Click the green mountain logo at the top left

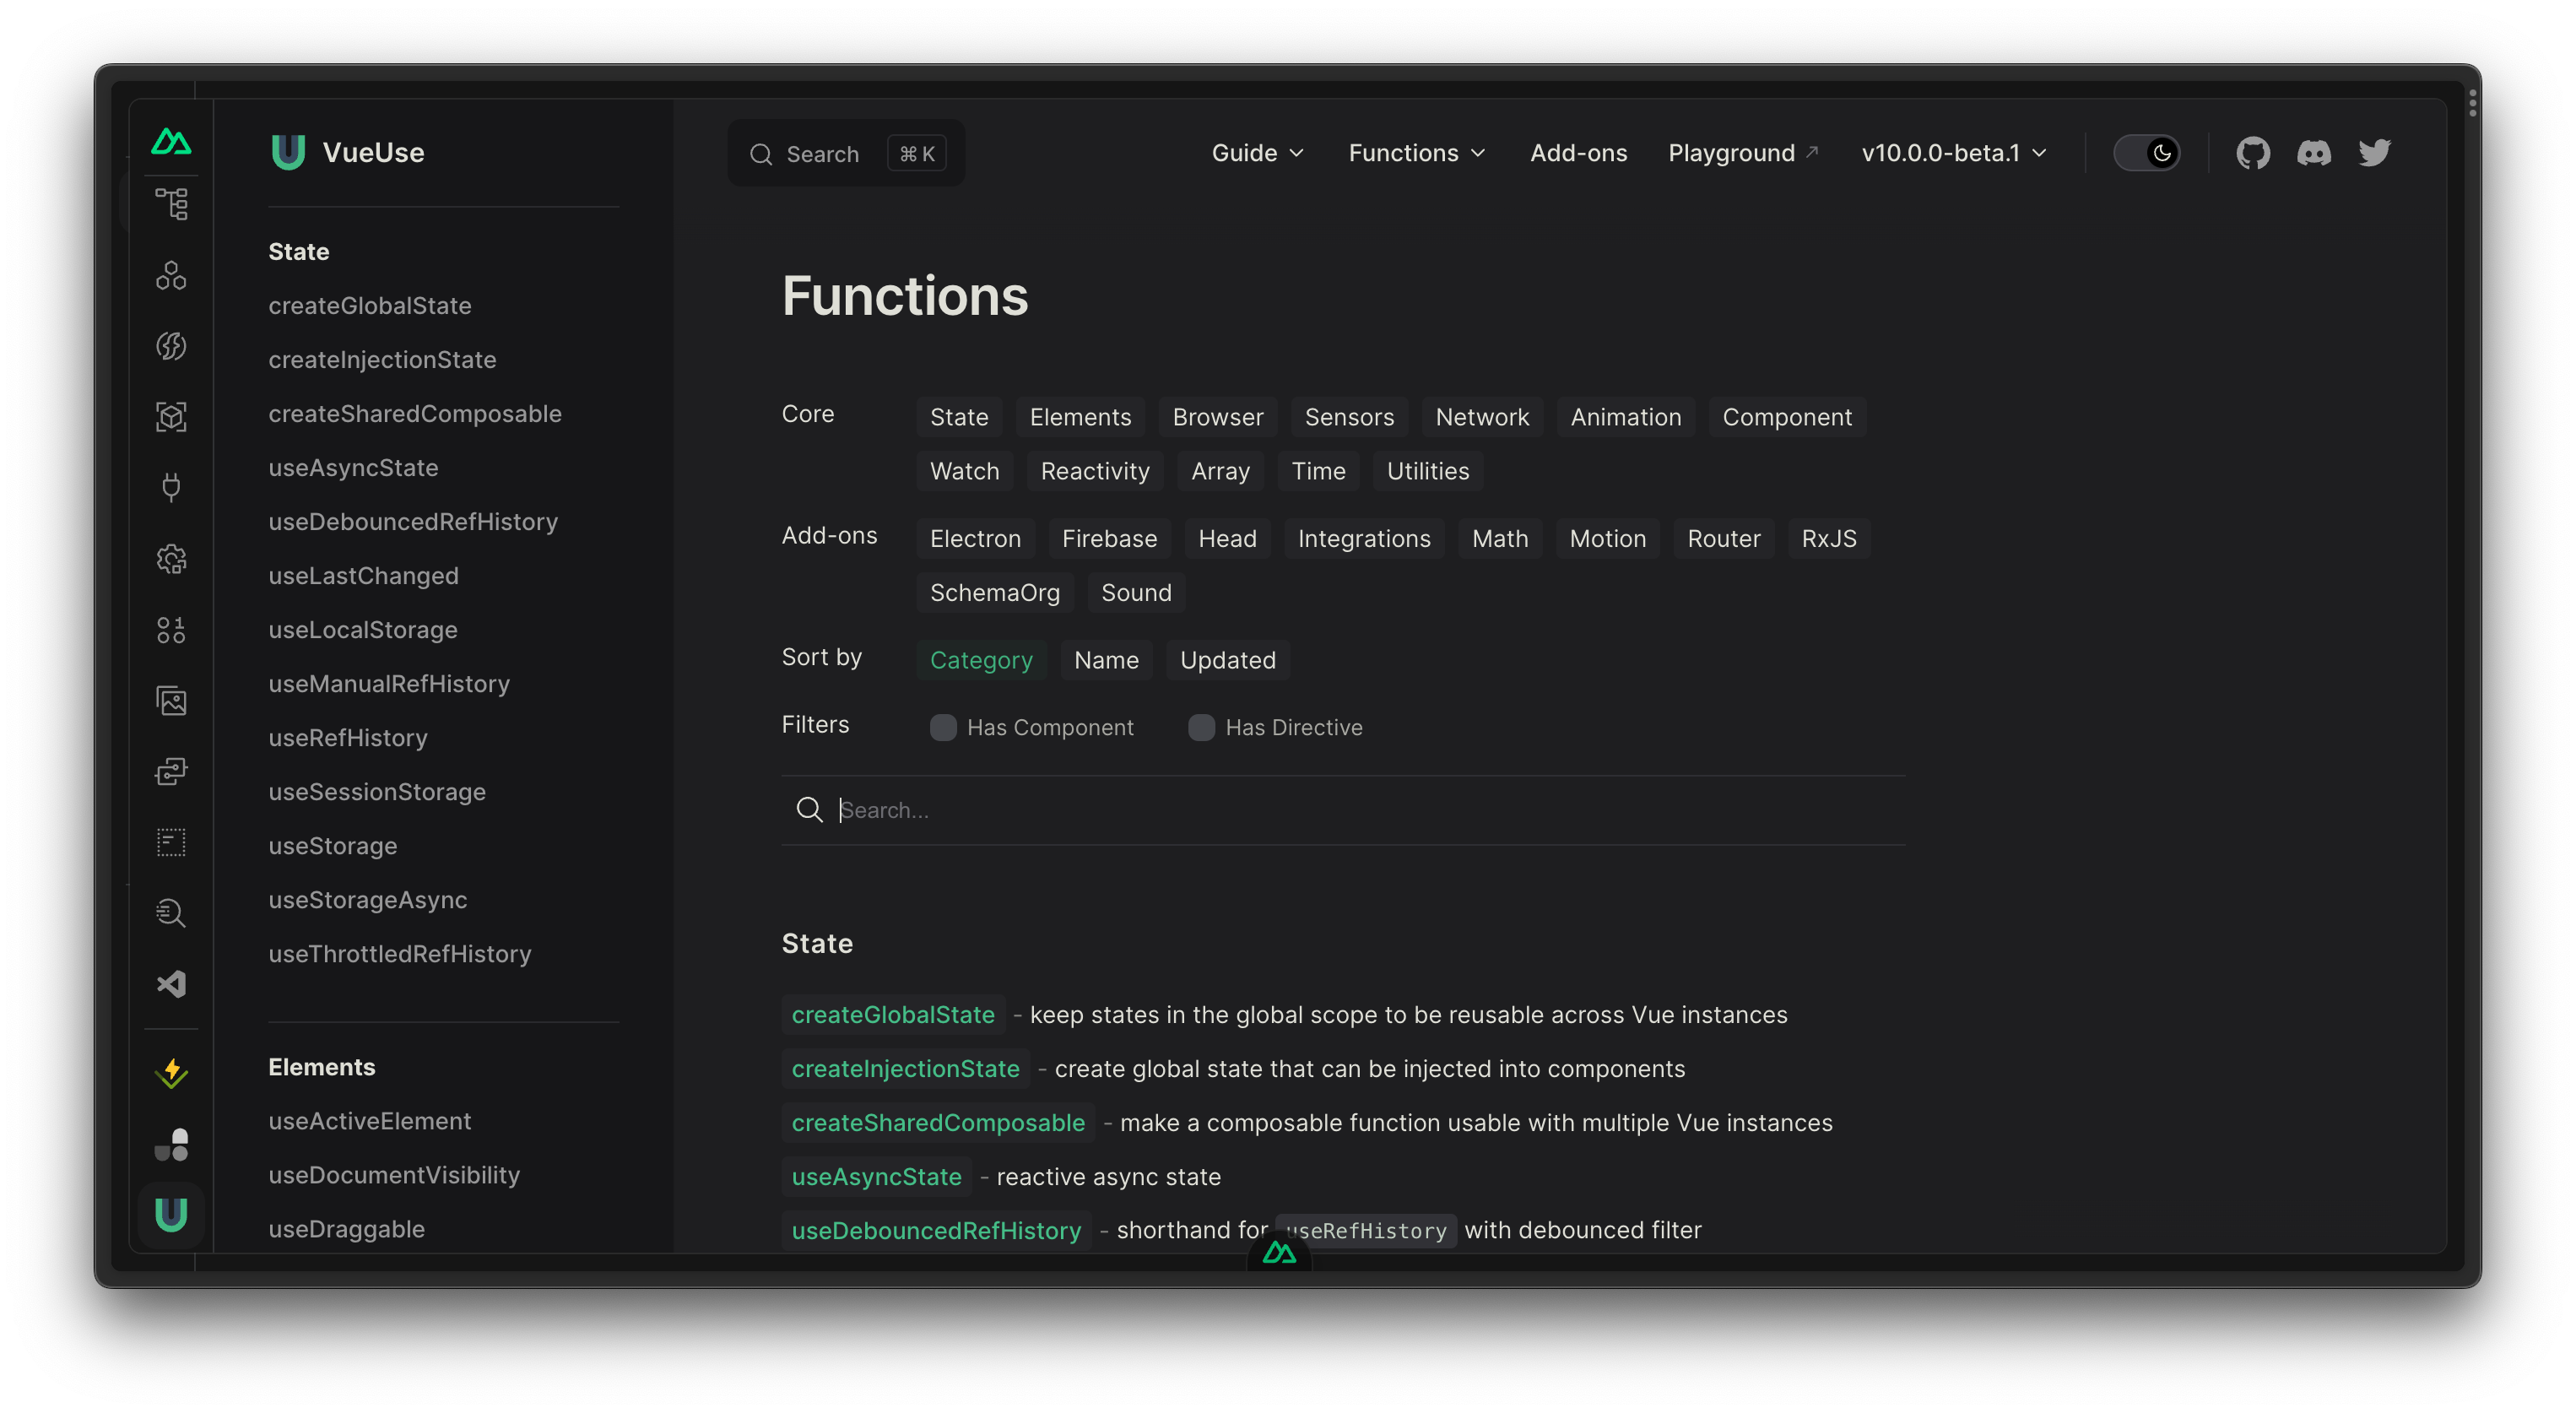pos(171,142)
